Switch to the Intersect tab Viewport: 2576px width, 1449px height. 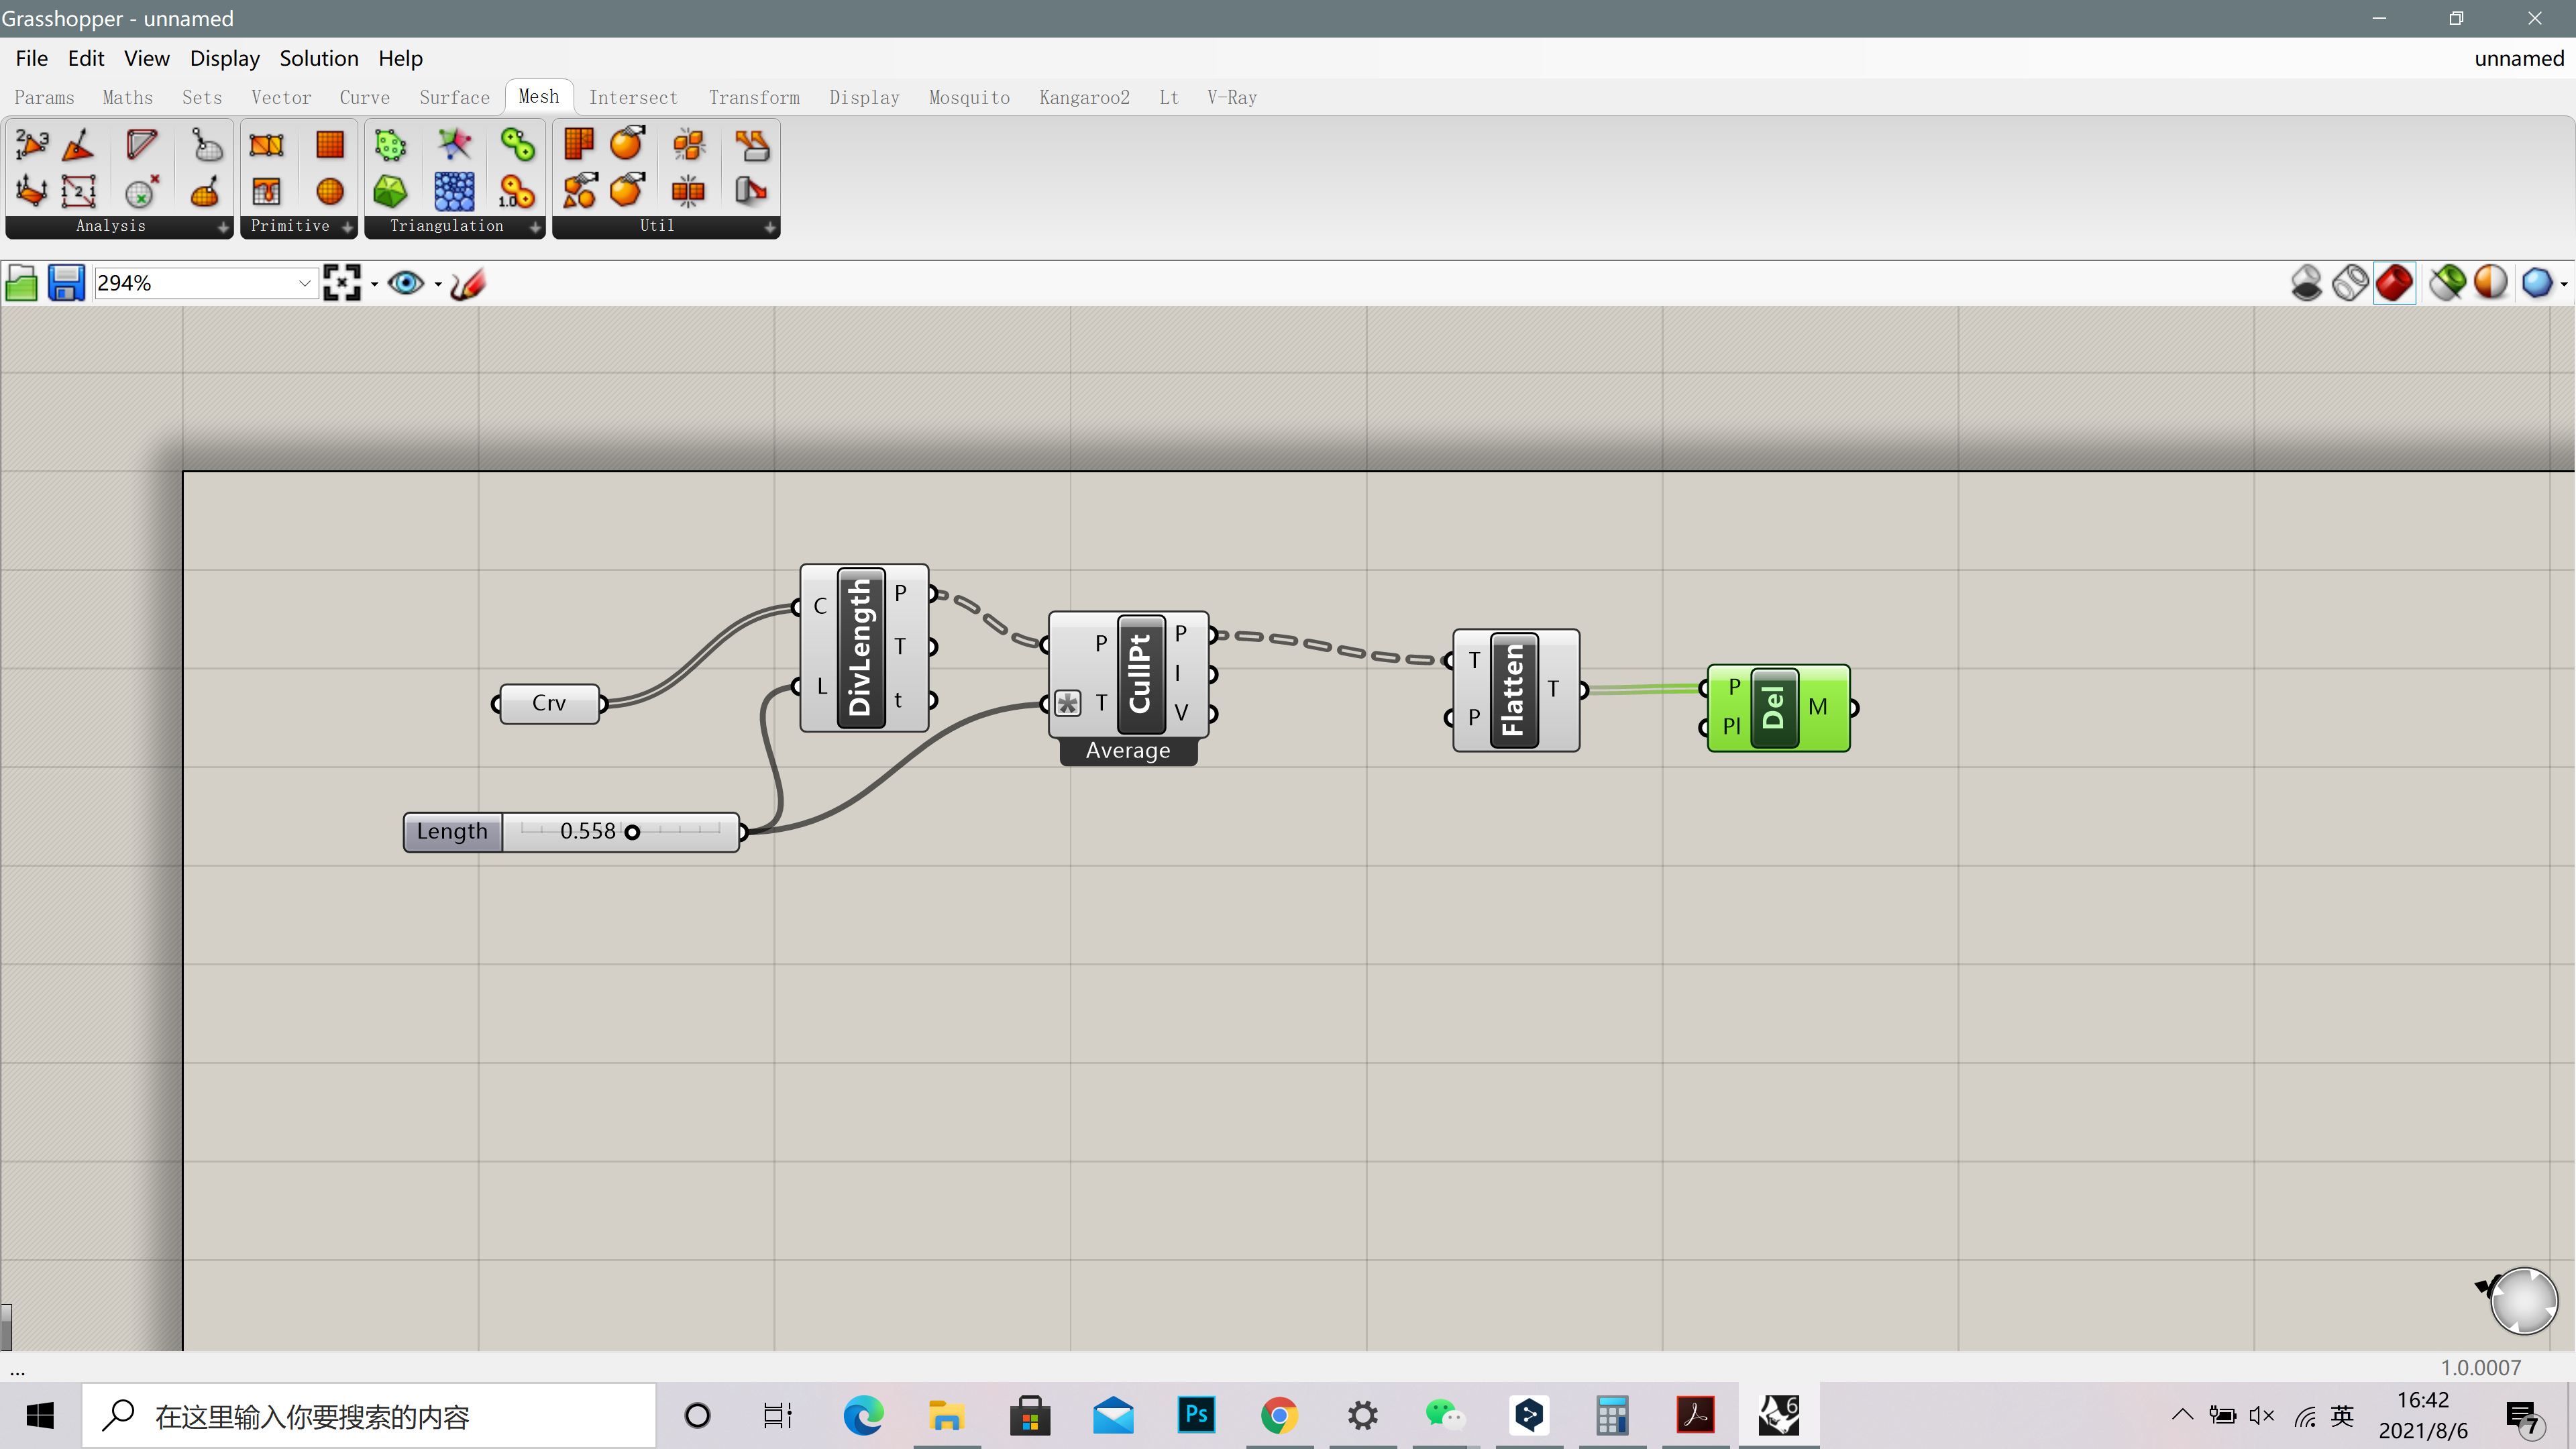(633, 97)
